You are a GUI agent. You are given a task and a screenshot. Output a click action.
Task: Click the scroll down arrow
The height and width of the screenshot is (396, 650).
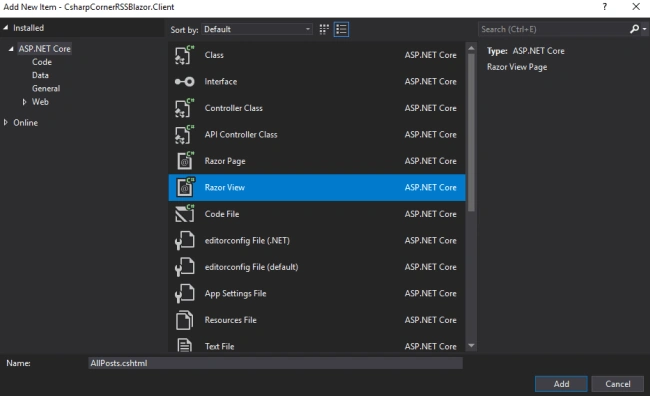[471, 345]
